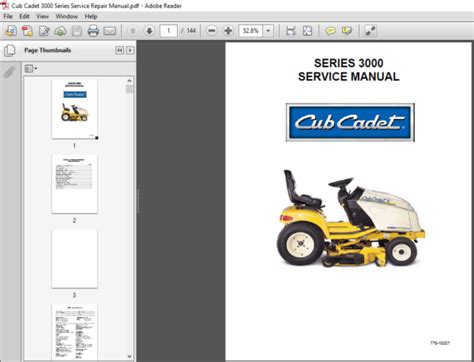Open the thumbnails options dropdown menu
Image resolution: width=474 pixels, height=362 pixels.
31,69
